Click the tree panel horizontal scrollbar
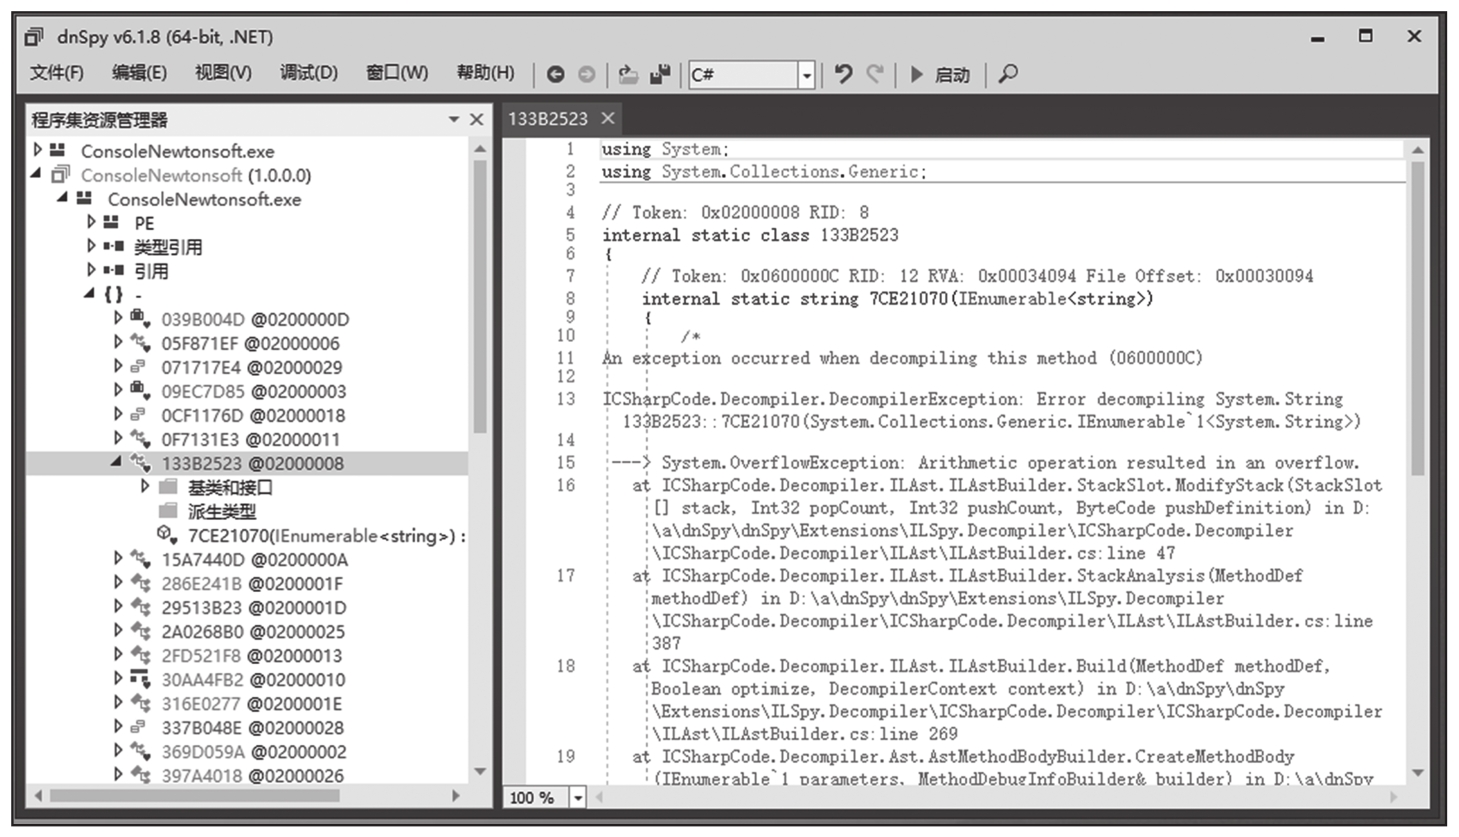 [194, 796]
